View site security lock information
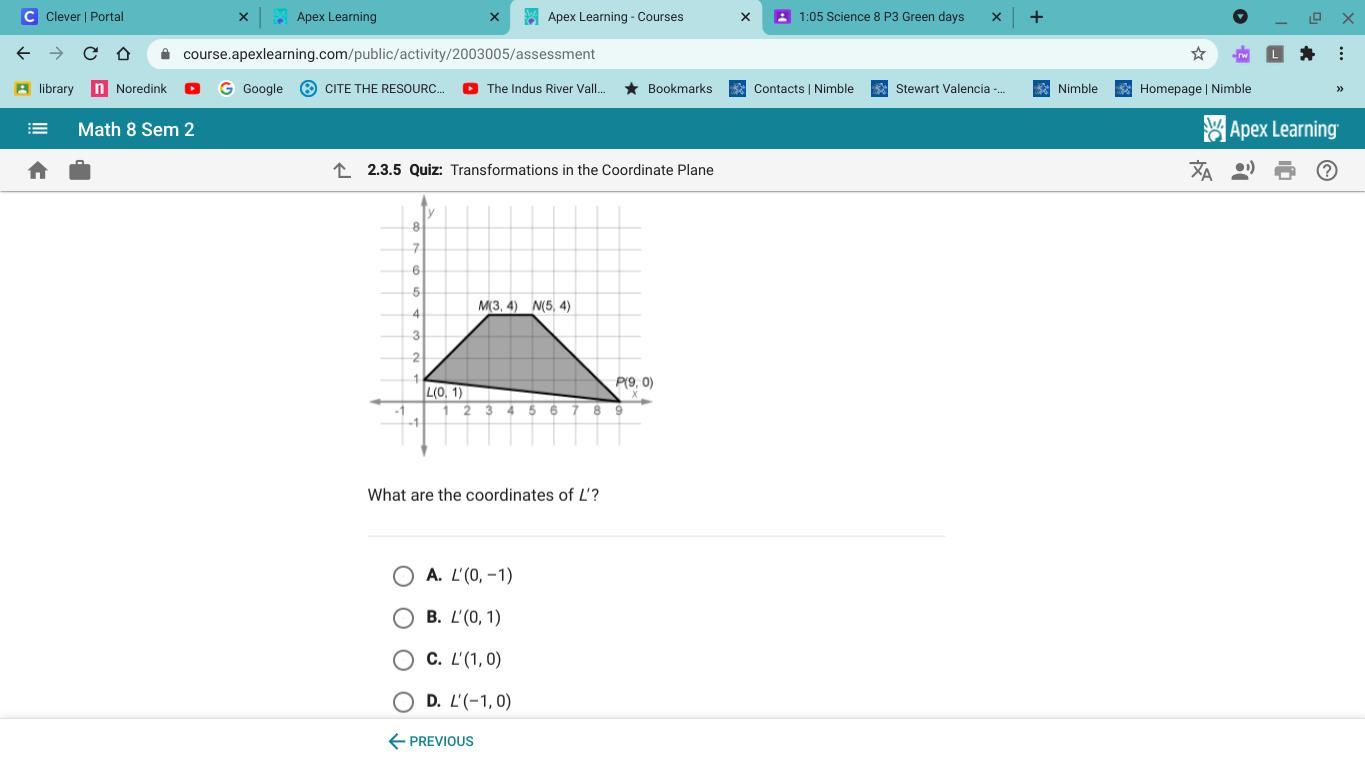This screenshot has height=768, width=1365. [166, 54]
